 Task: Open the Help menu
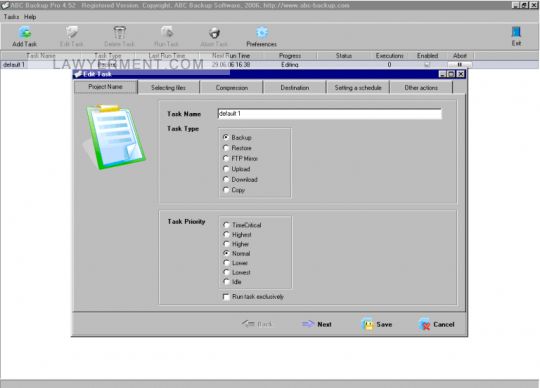pyautogui.click(x=30, y=17)
